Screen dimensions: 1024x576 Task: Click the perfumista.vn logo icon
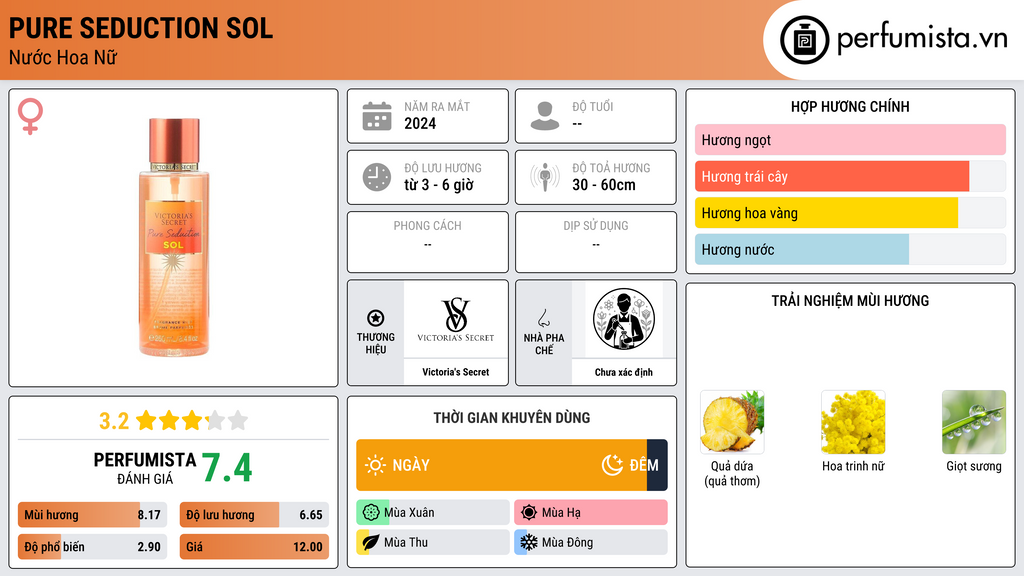point(804,40)
